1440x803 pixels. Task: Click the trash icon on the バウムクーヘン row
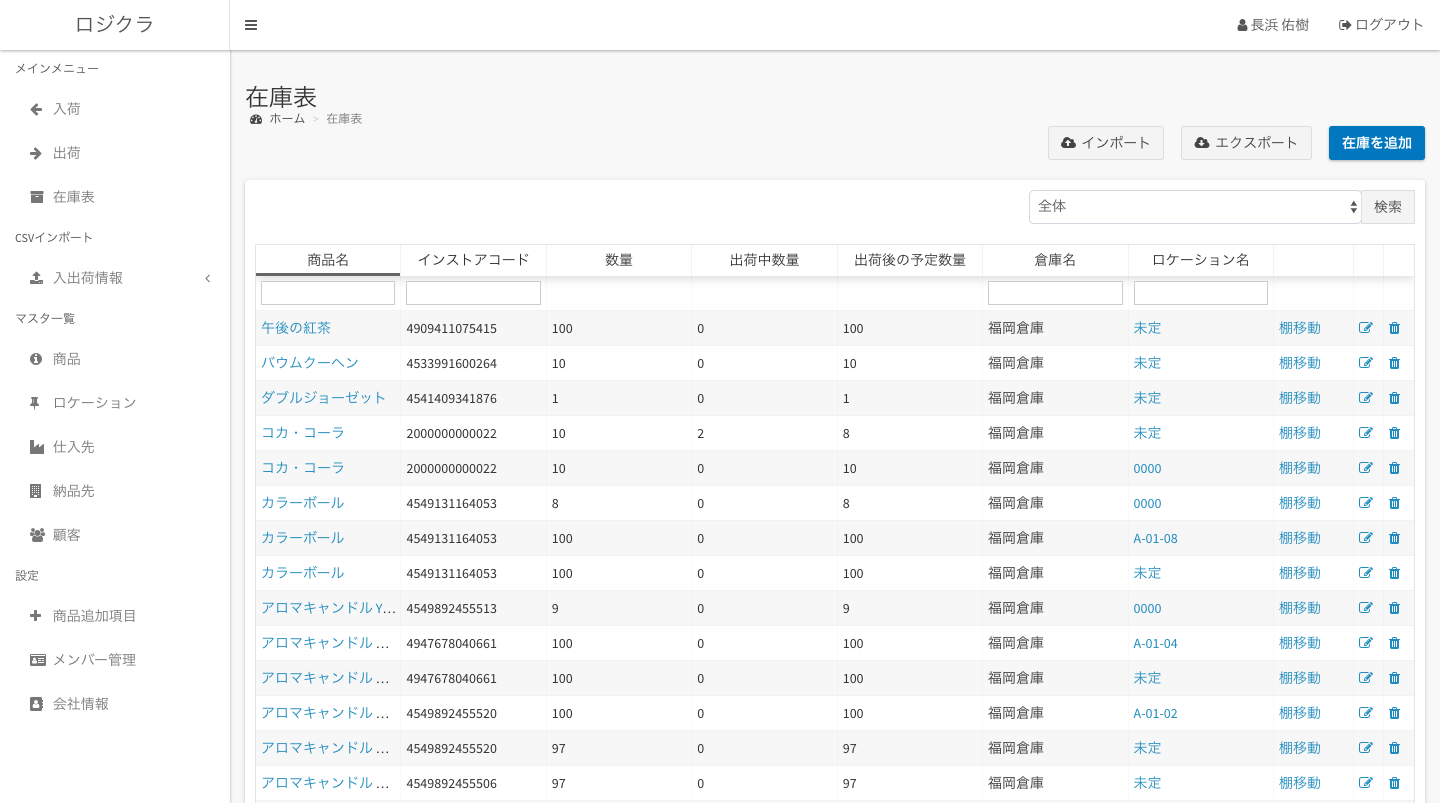click(1394, 363)
